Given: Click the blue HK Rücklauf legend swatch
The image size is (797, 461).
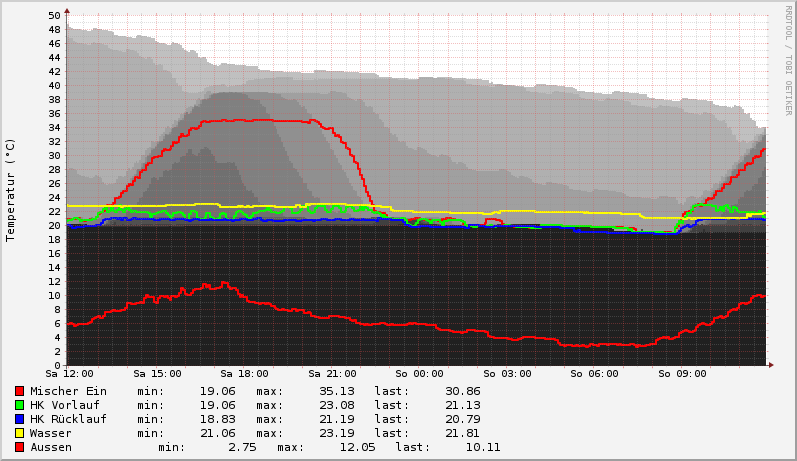Looking at the screenshot, I should [19, 419].
